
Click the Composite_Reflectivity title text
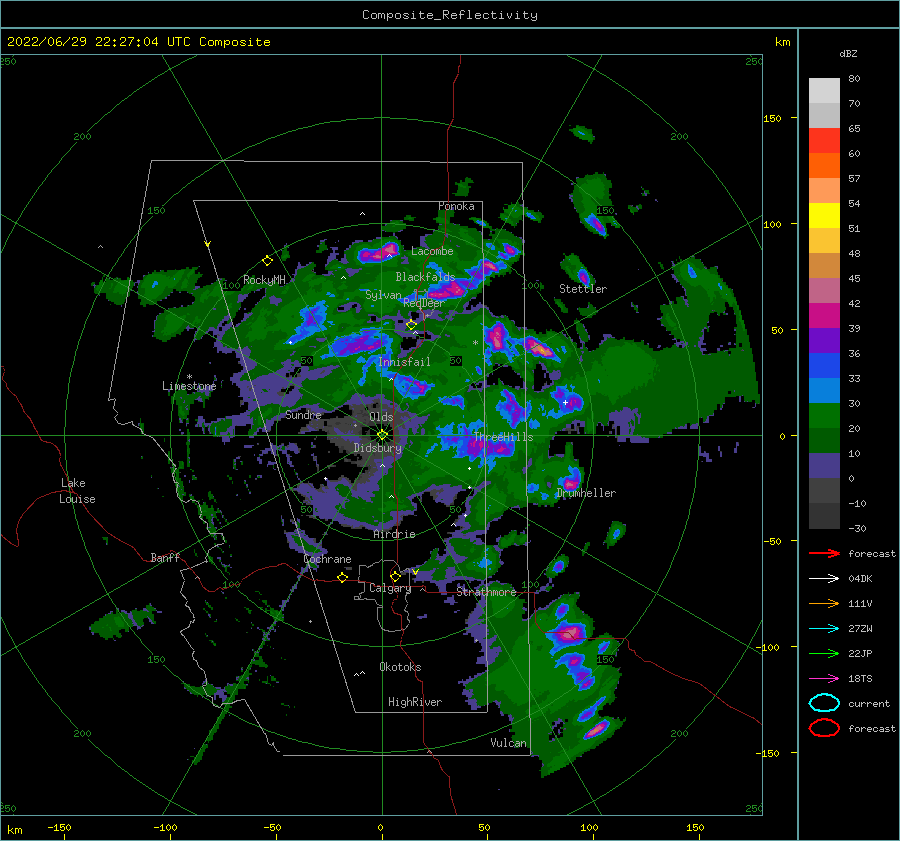[x=450, y=15]
